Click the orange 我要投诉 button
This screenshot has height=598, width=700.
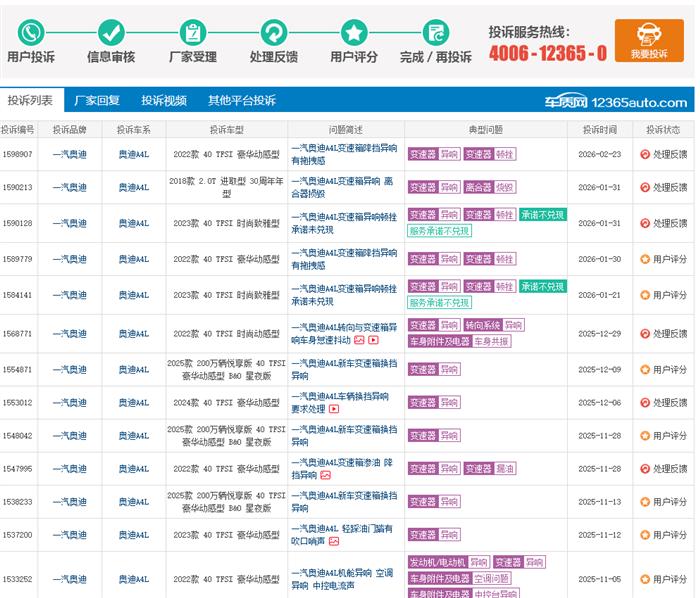(x=649, y=41)
